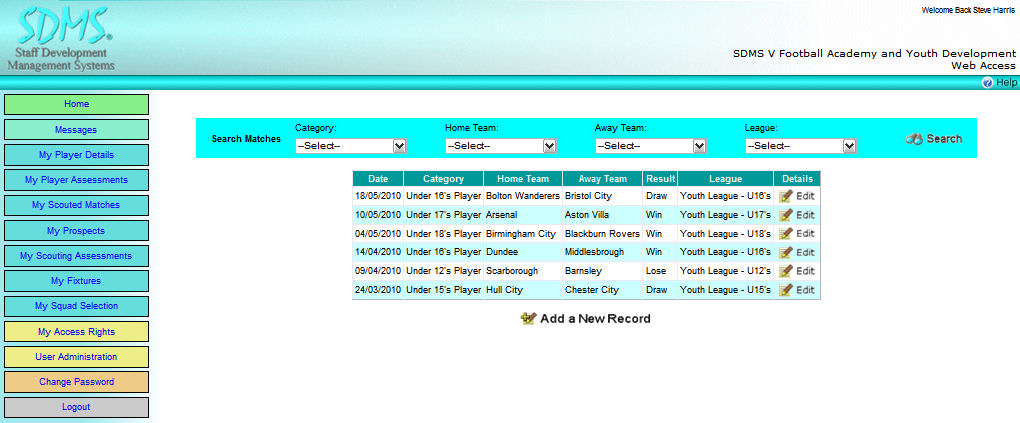Click the Help question mark icon
The width and height of the screenshot is (1020, 423).
[987, 83]
